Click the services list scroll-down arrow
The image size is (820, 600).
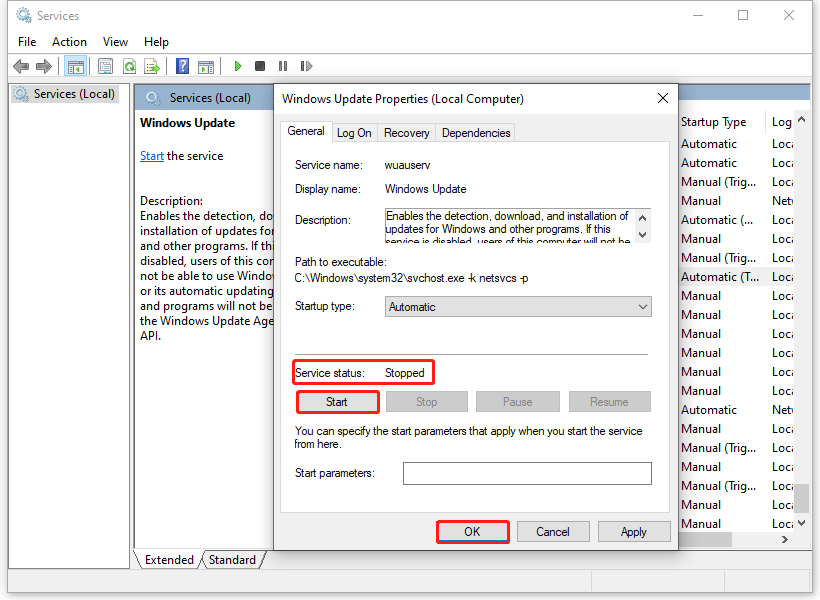coord(801,523)
